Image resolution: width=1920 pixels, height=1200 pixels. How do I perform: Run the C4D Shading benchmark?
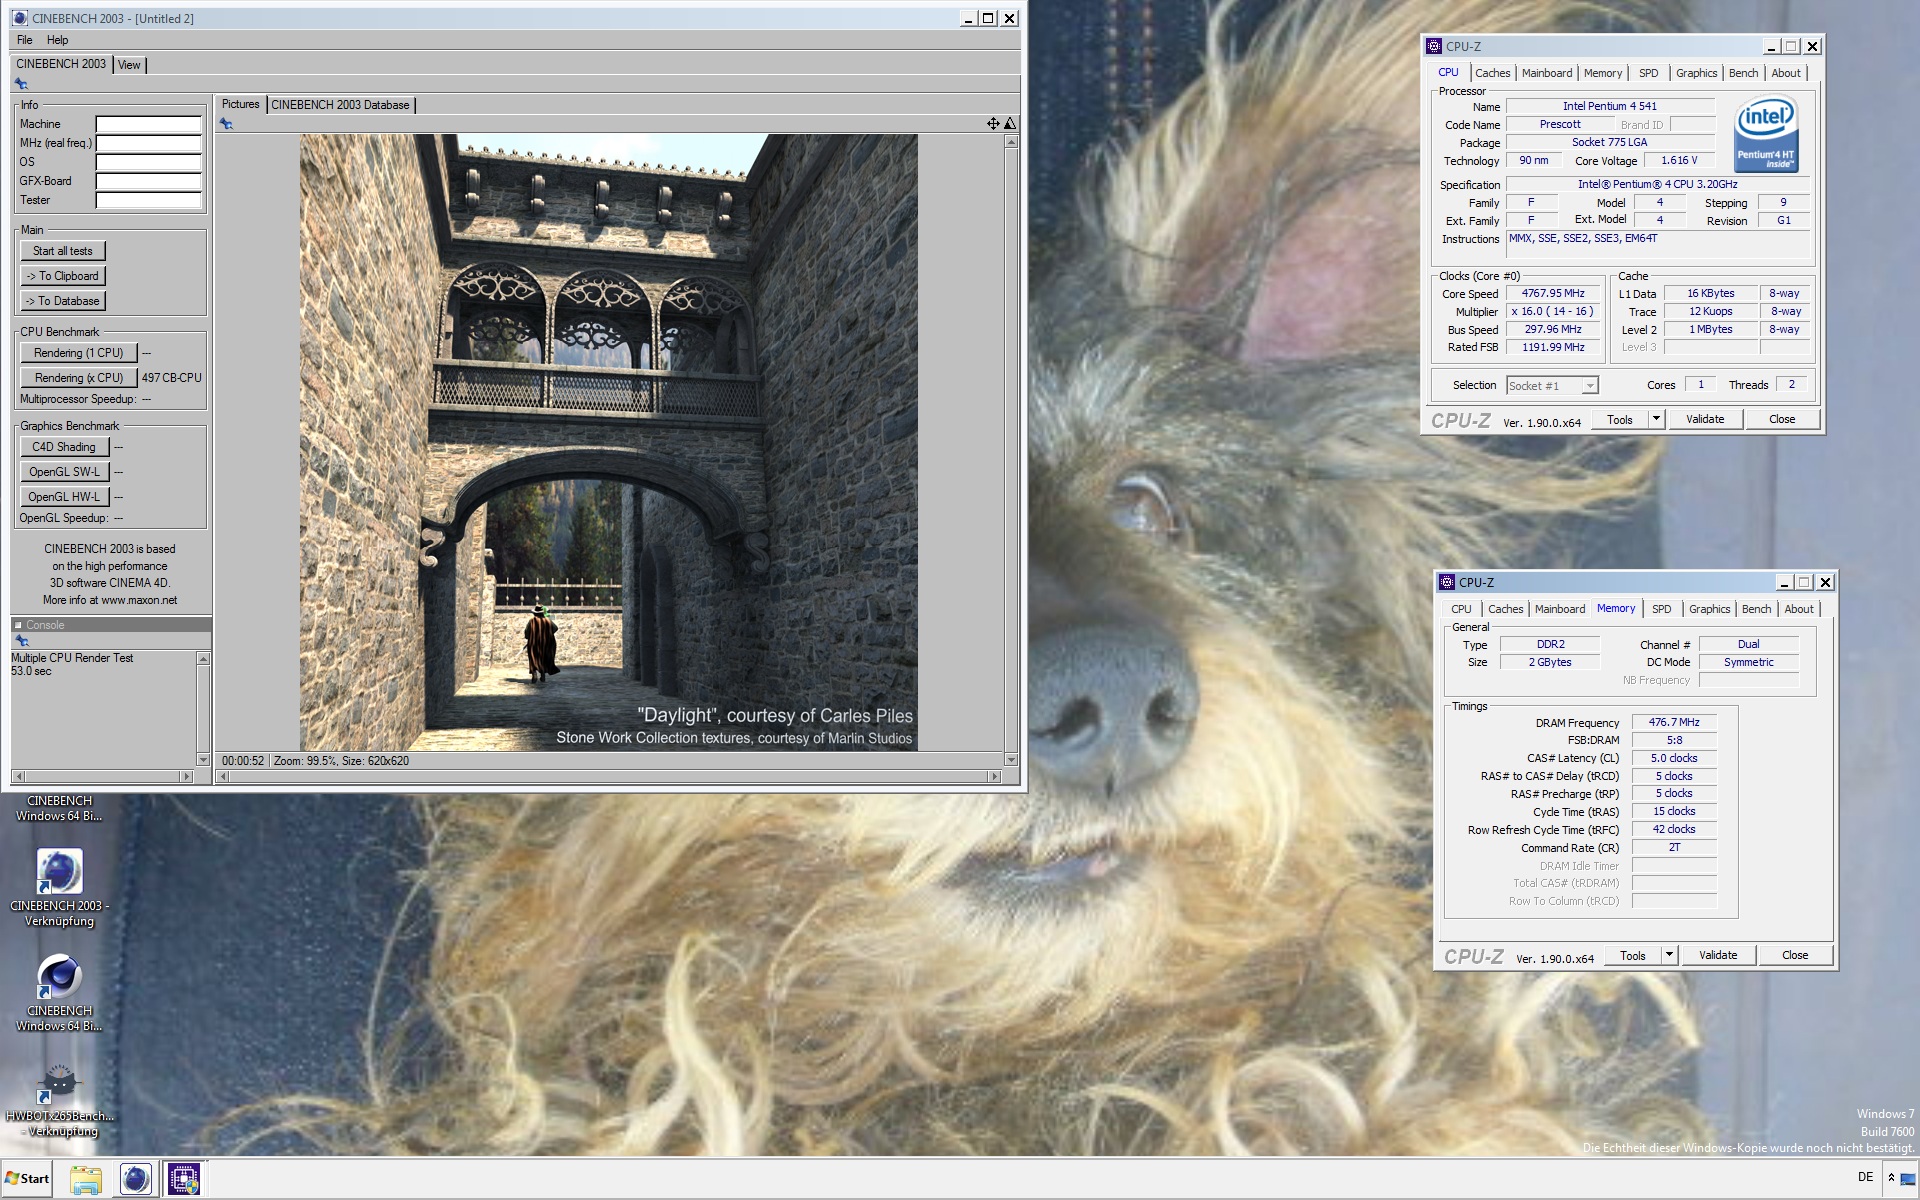click(x=63, y=447)
